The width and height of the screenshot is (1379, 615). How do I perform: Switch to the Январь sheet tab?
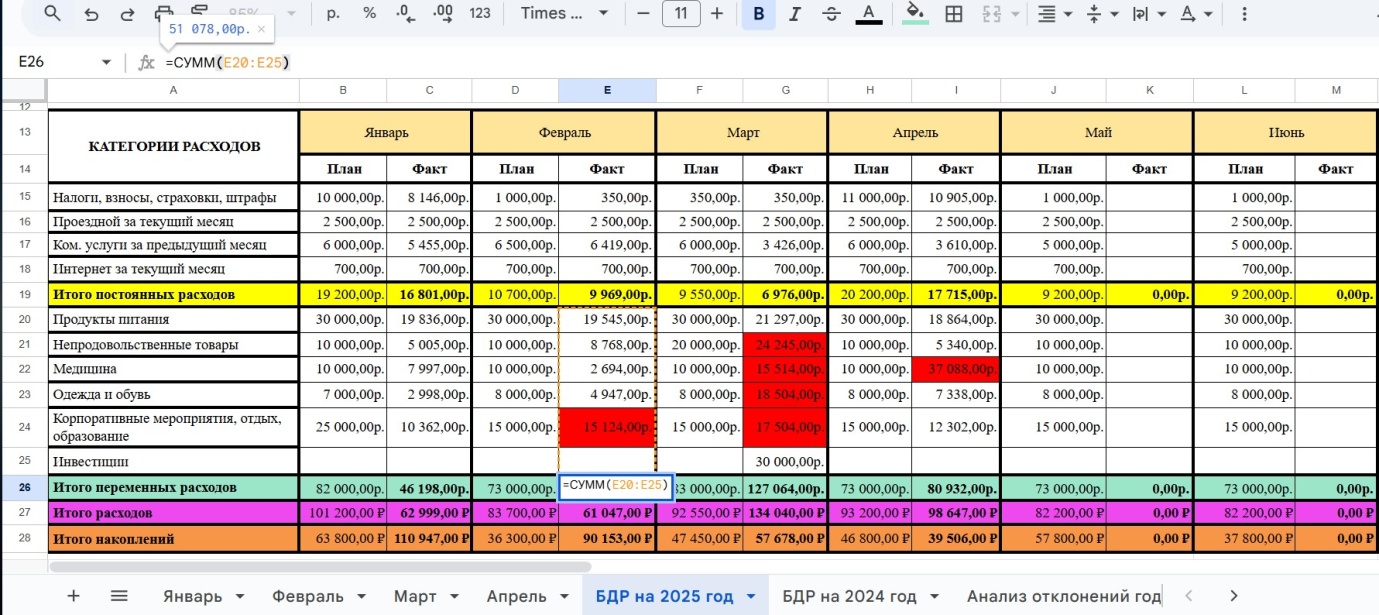point(193,596)
